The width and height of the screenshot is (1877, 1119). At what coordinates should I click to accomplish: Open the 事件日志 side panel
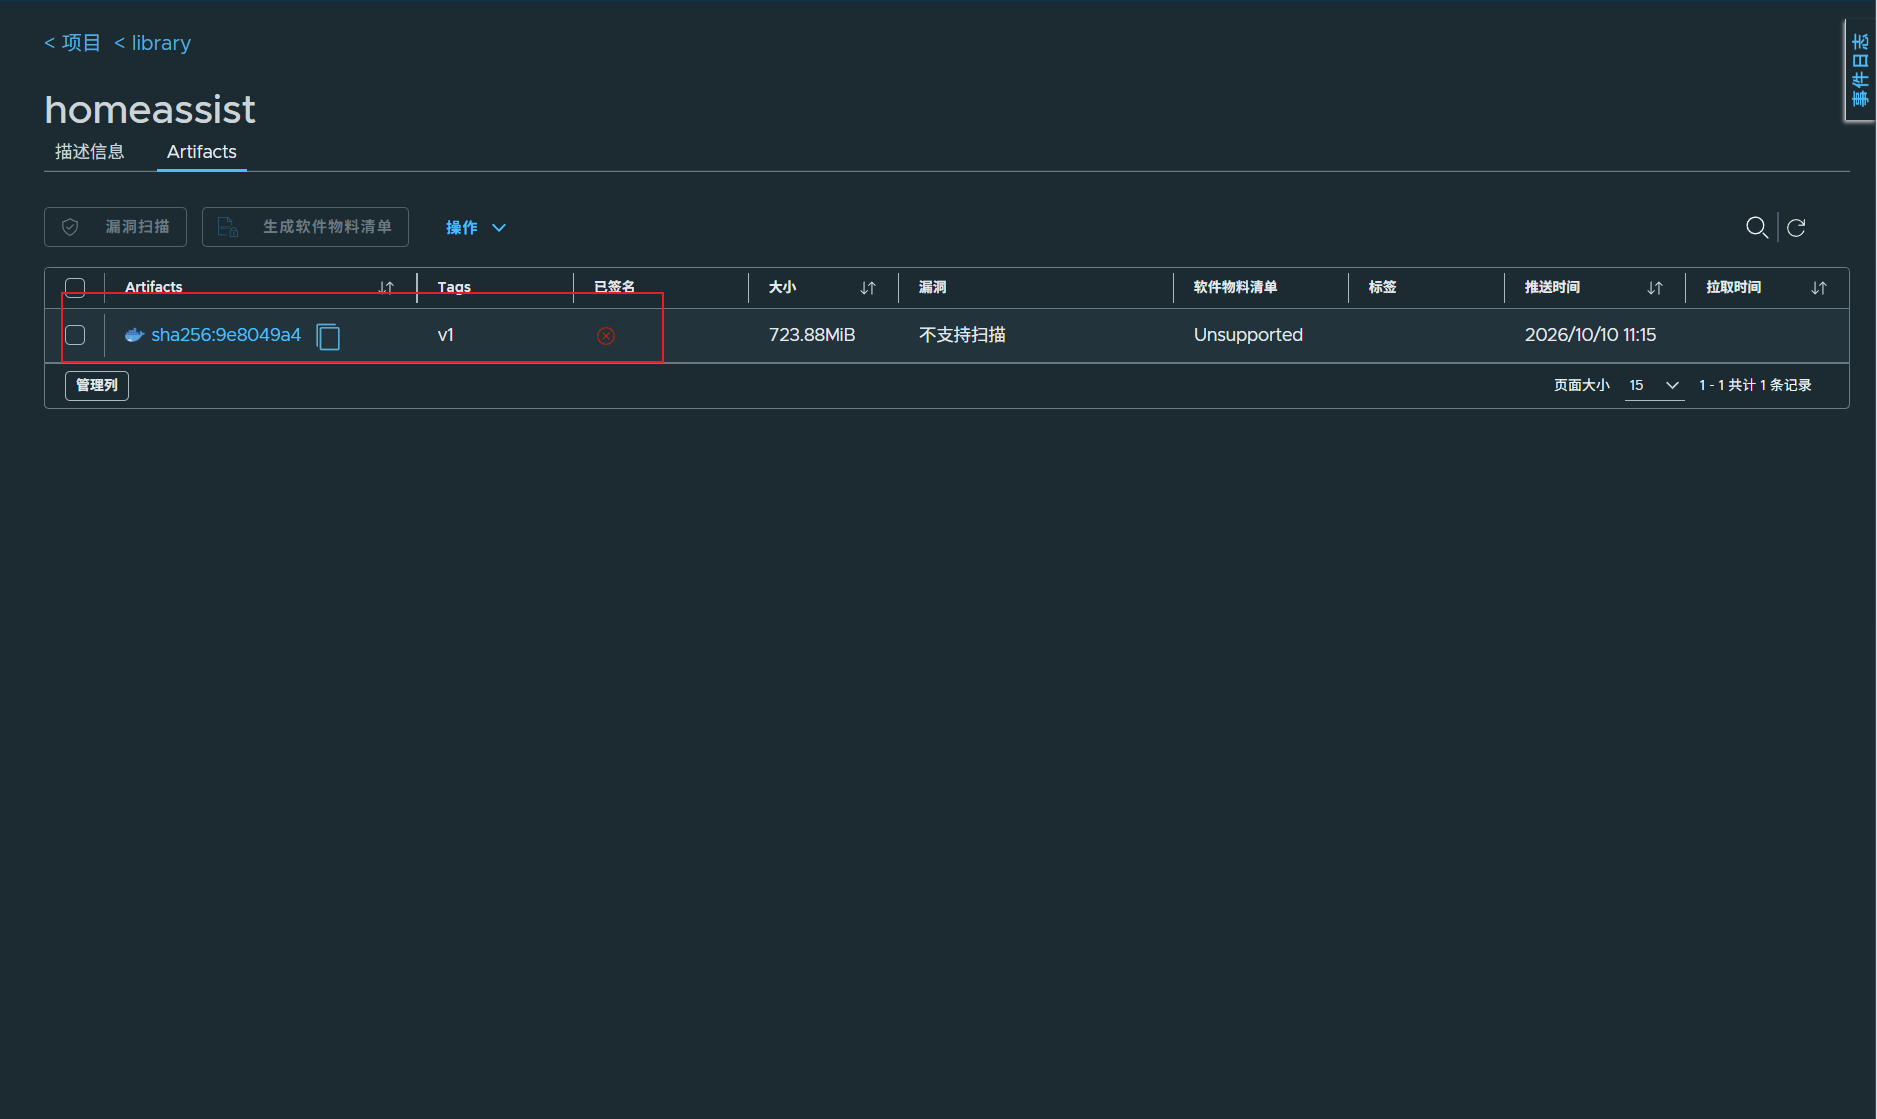tap(1859, 70)
